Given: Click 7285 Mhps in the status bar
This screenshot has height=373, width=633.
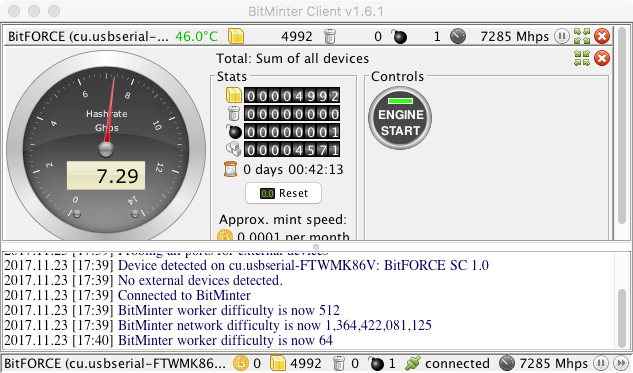Looking at the screenshot, I should coord(553,363).
